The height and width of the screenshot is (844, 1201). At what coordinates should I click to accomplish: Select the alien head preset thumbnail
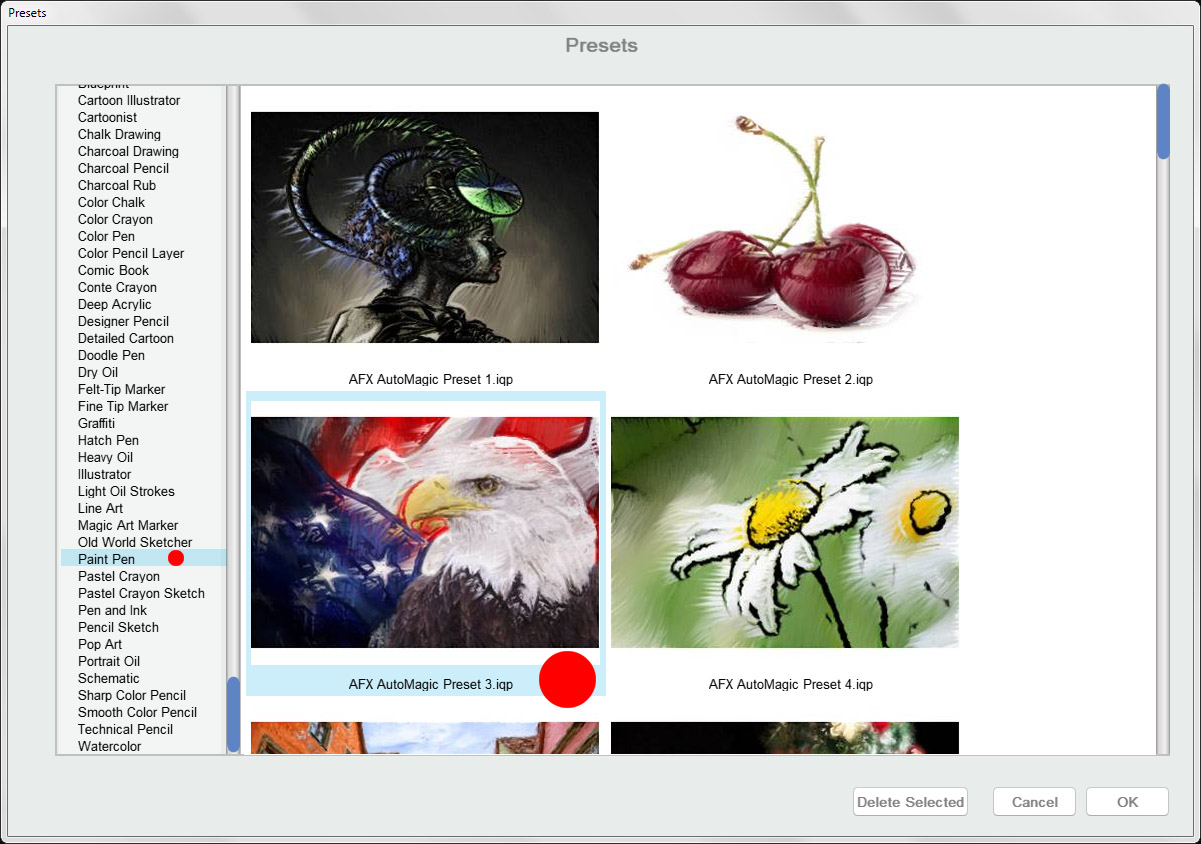click(425, 227)
